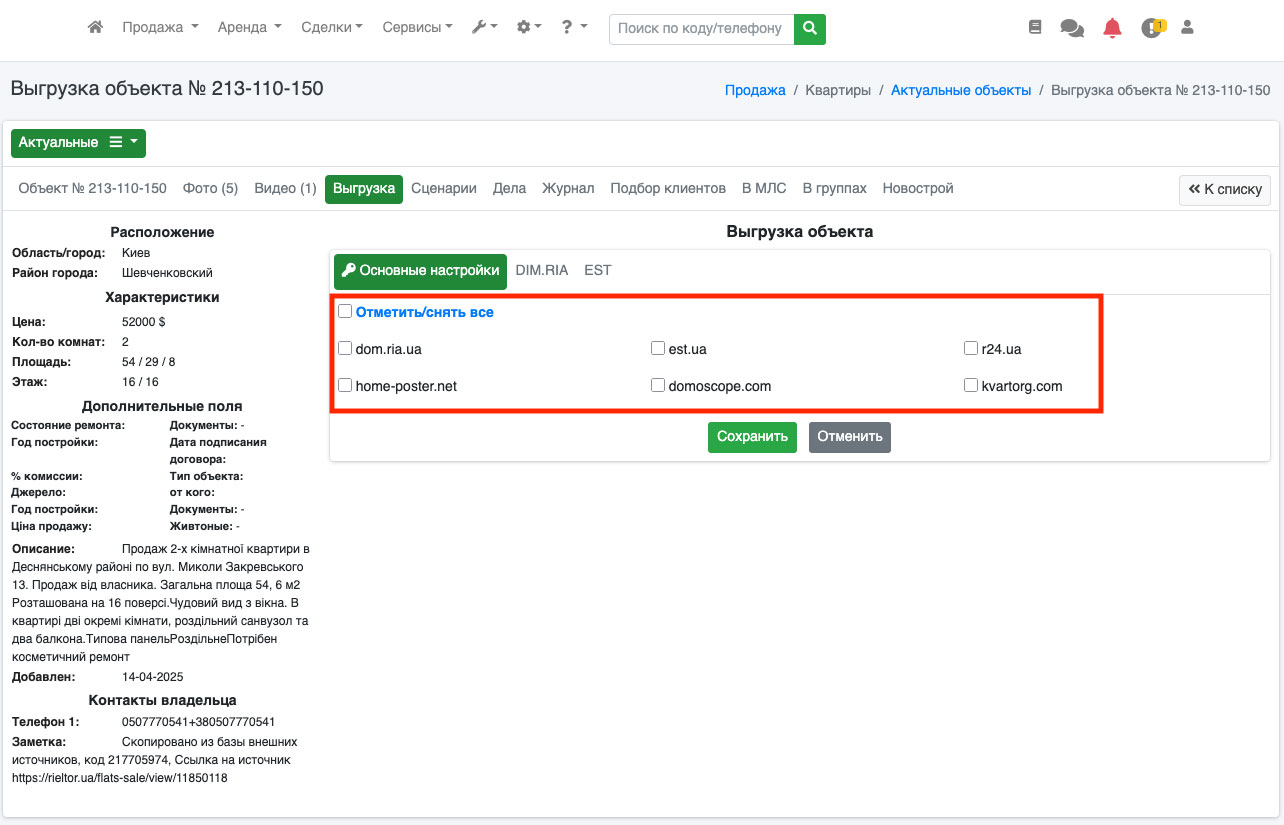Open the question mark help menu

click(x=573, y=28)
